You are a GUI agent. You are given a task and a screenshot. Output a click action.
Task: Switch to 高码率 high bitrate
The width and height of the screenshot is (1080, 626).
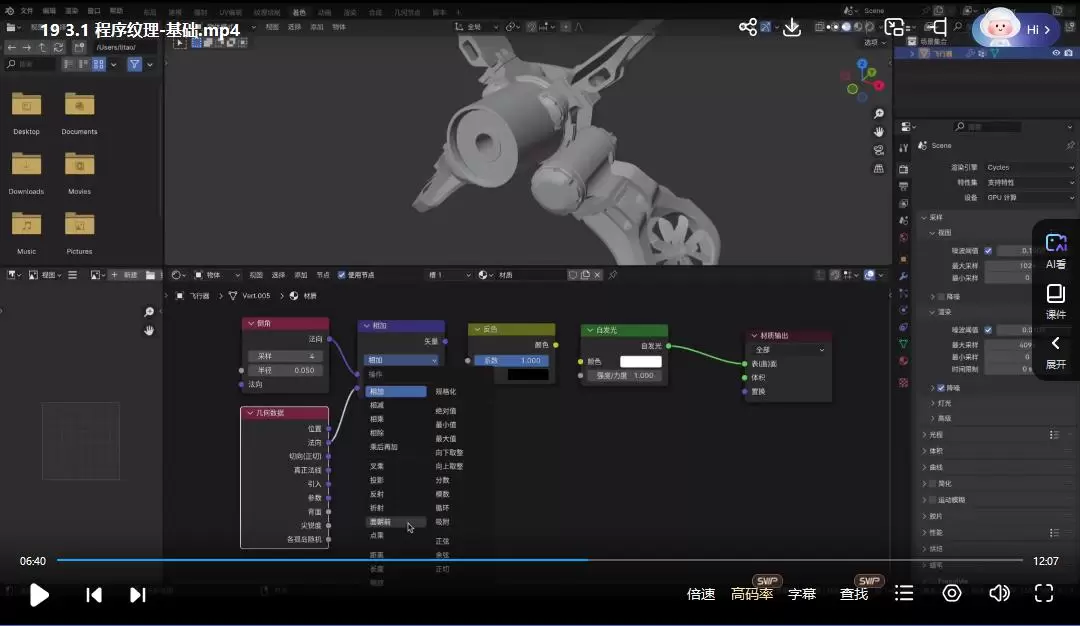pyautogui.click(x=751, y=594)
